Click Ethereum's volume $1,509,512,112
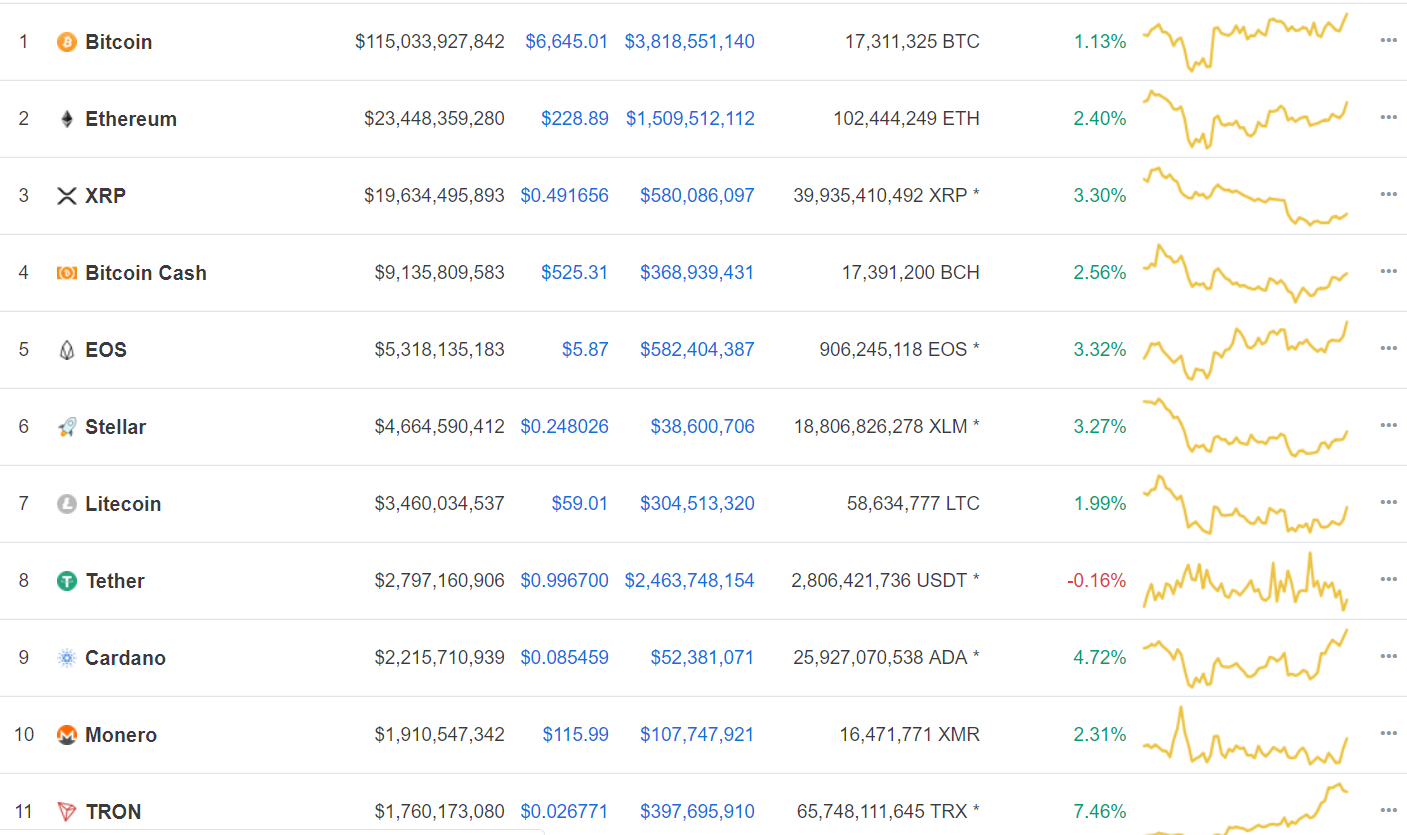1407x835 pixels. coord(691,119)
